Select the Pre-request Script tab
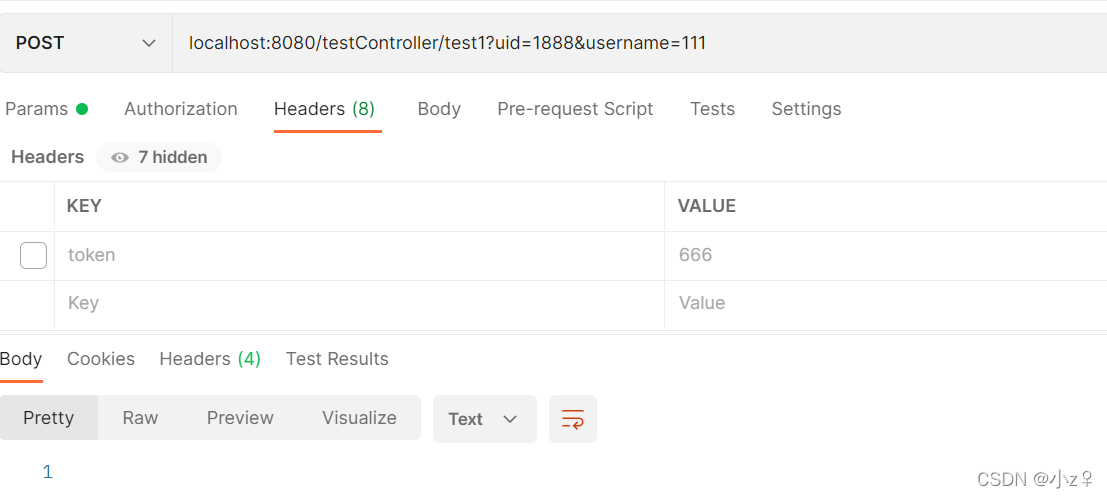This screenshot has width=1107, height=498. click(575, 109)
